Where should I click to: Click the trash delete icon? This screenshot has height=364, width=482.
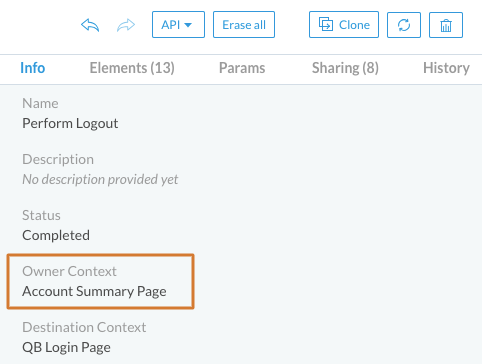click(446, 25)
